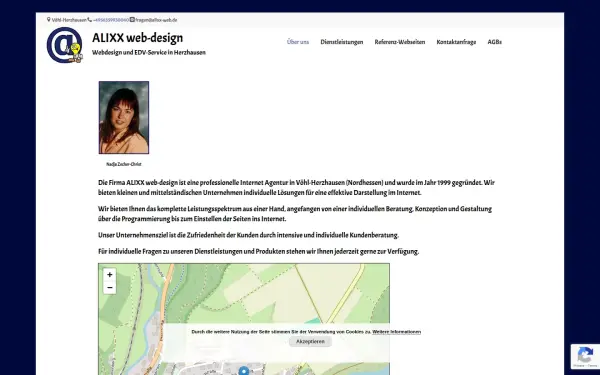
Task: Click the sentence starting Für individuelle Fragen
Action: [x=259, y=251]
